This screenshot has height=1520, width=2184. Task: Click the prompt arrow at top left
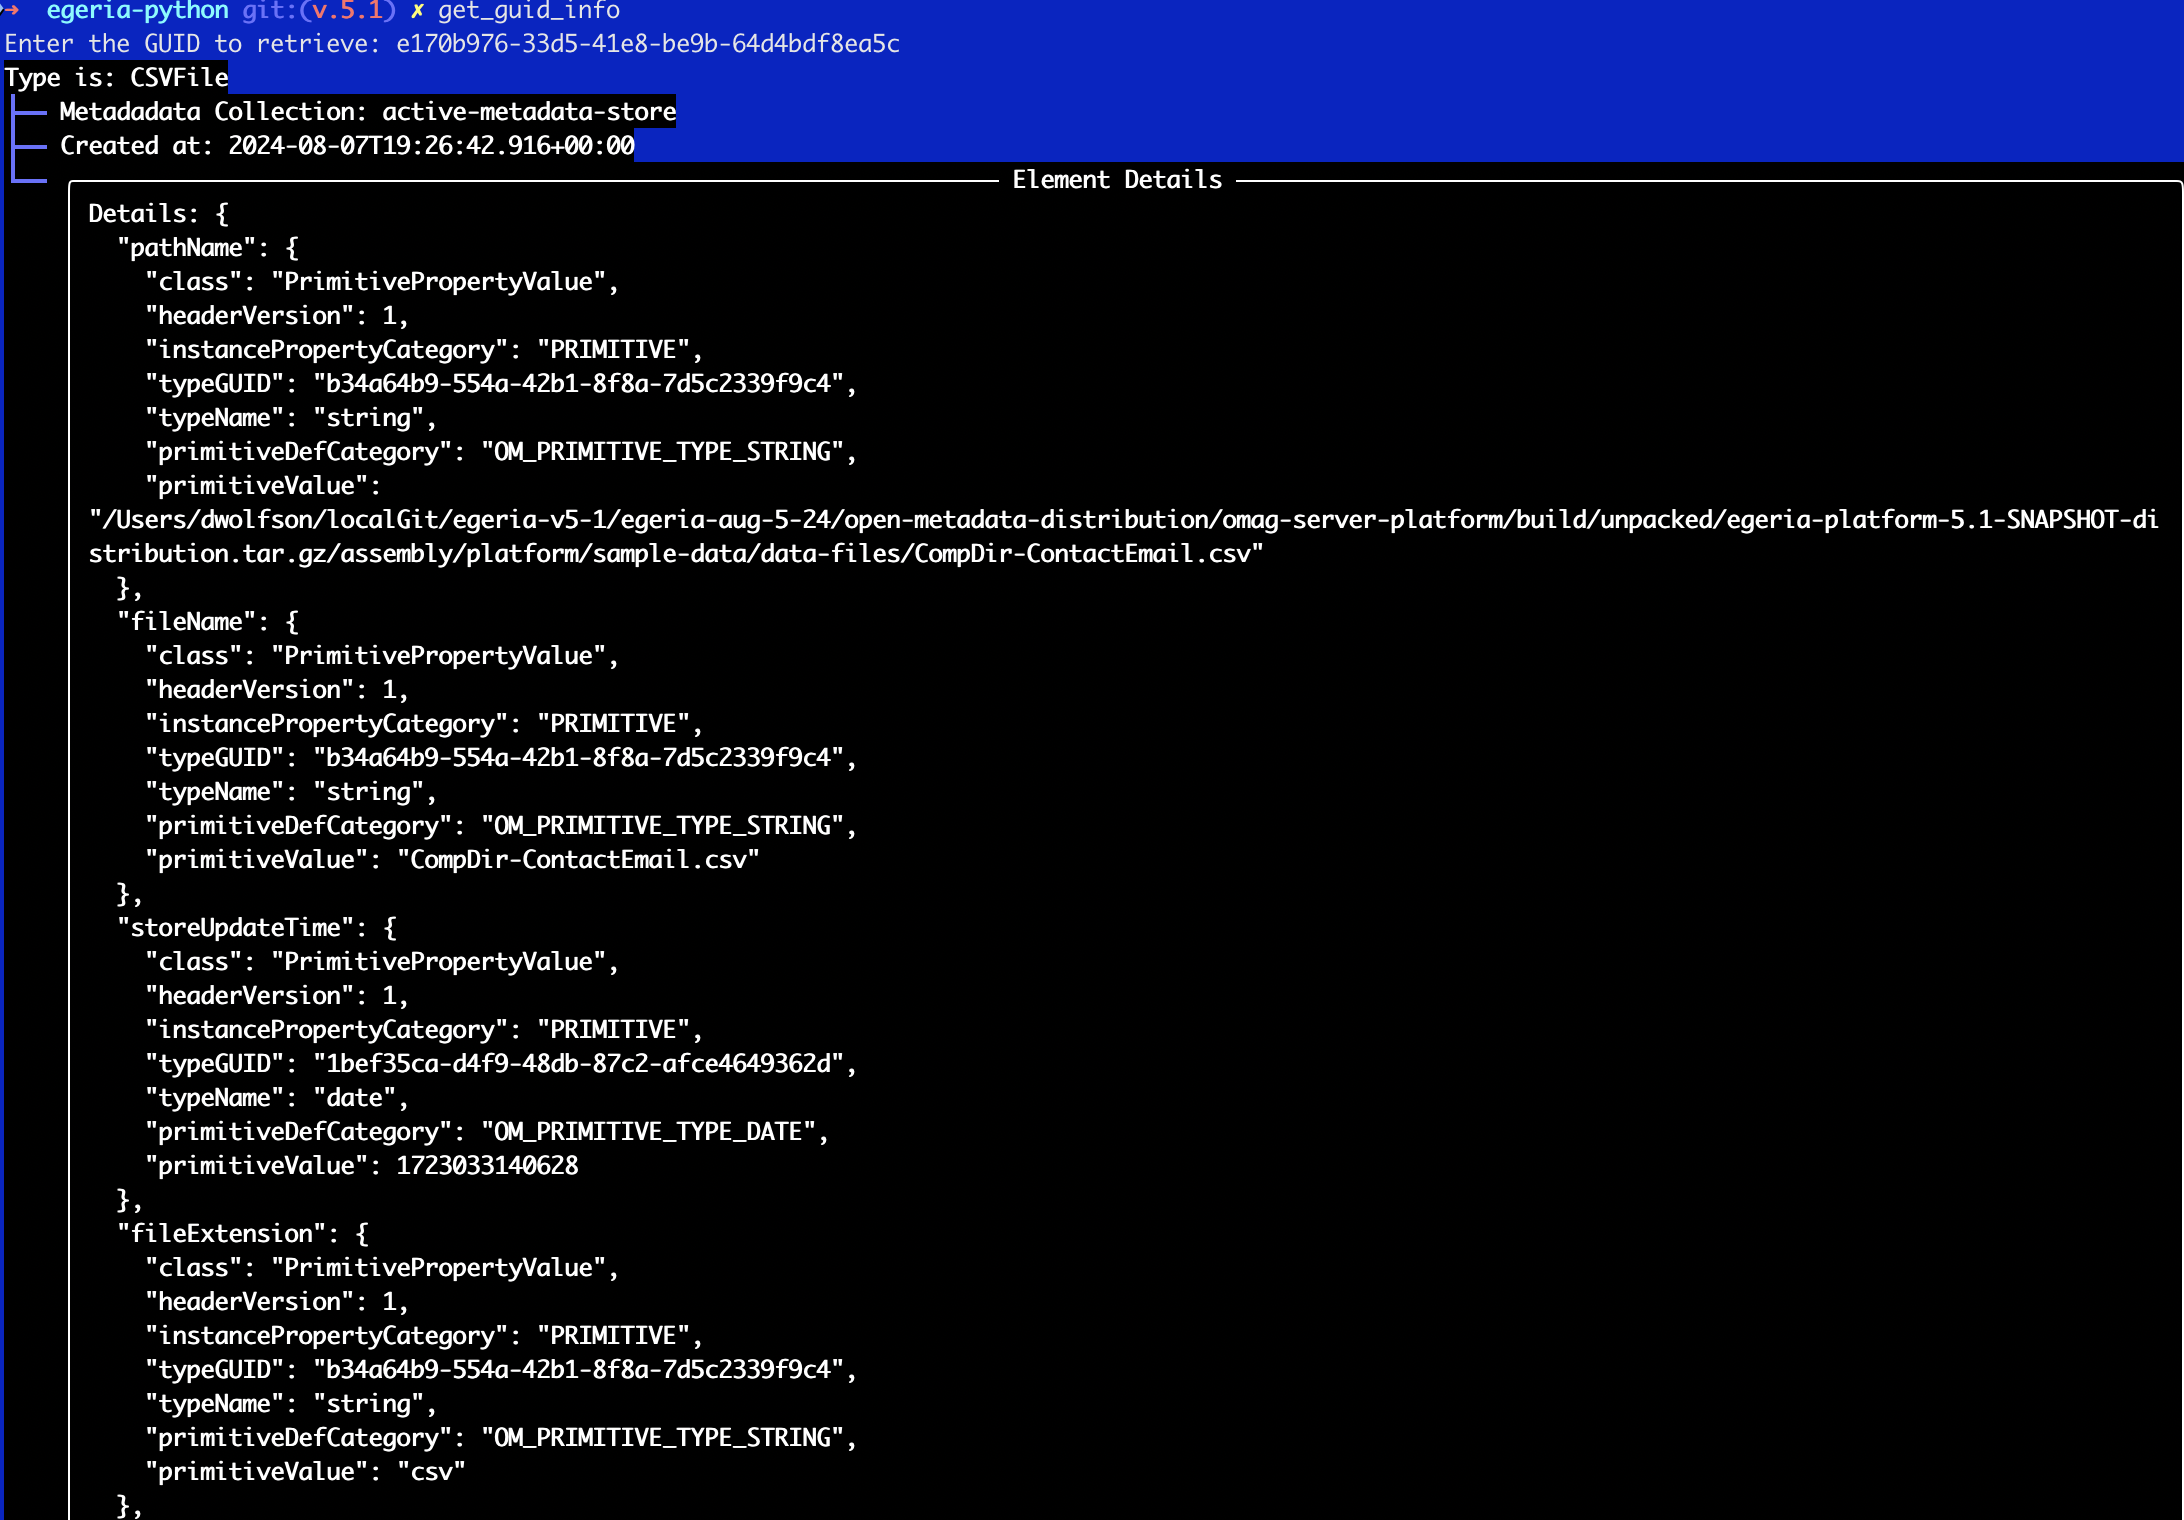click(10, 10)
